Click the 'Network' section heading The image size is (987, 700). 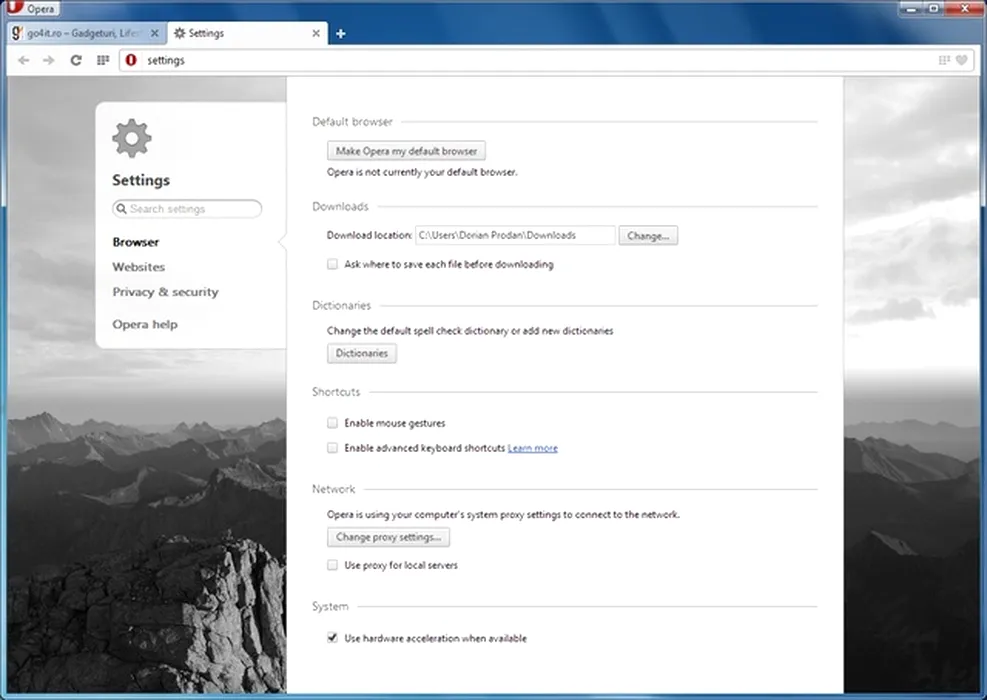click(334, 489)
